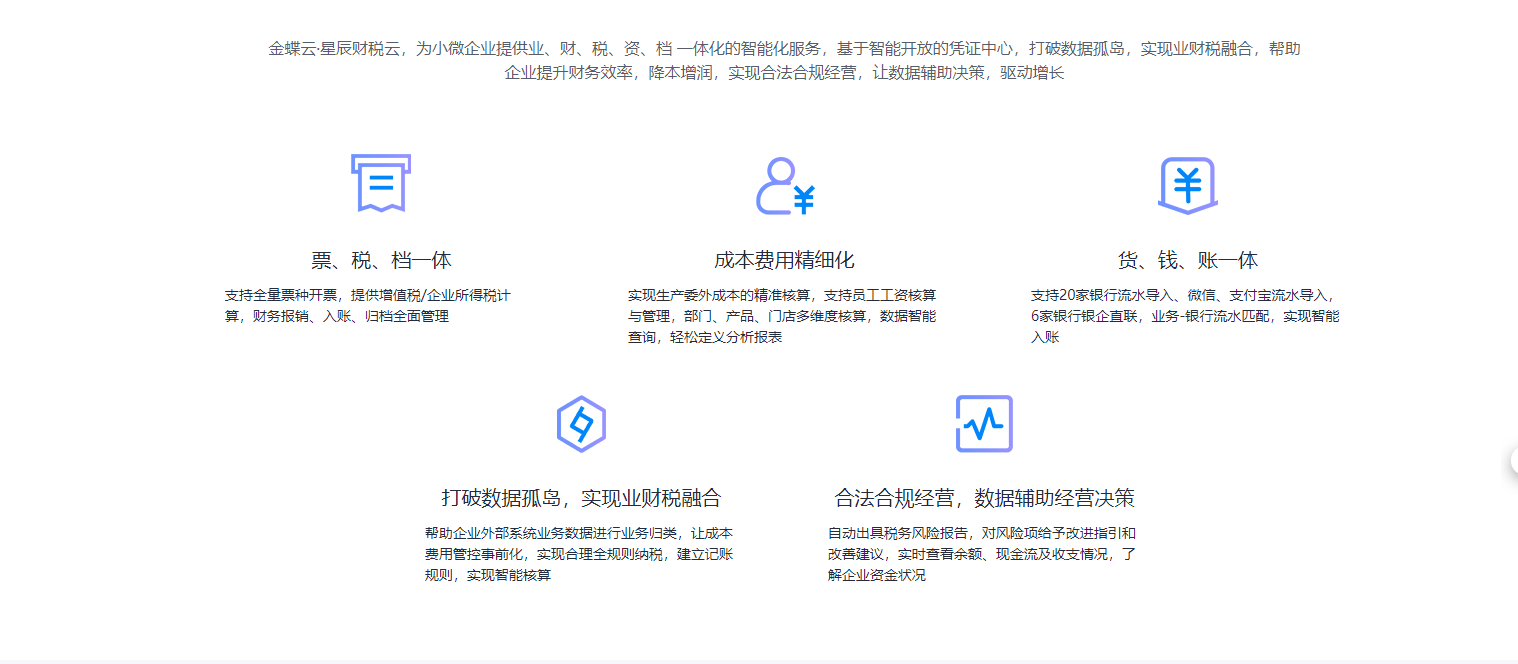Viewport: 1518px width, 664px height.
Task: Click intro line starting with 企业提升财务效率
Action: pos(784,73)
